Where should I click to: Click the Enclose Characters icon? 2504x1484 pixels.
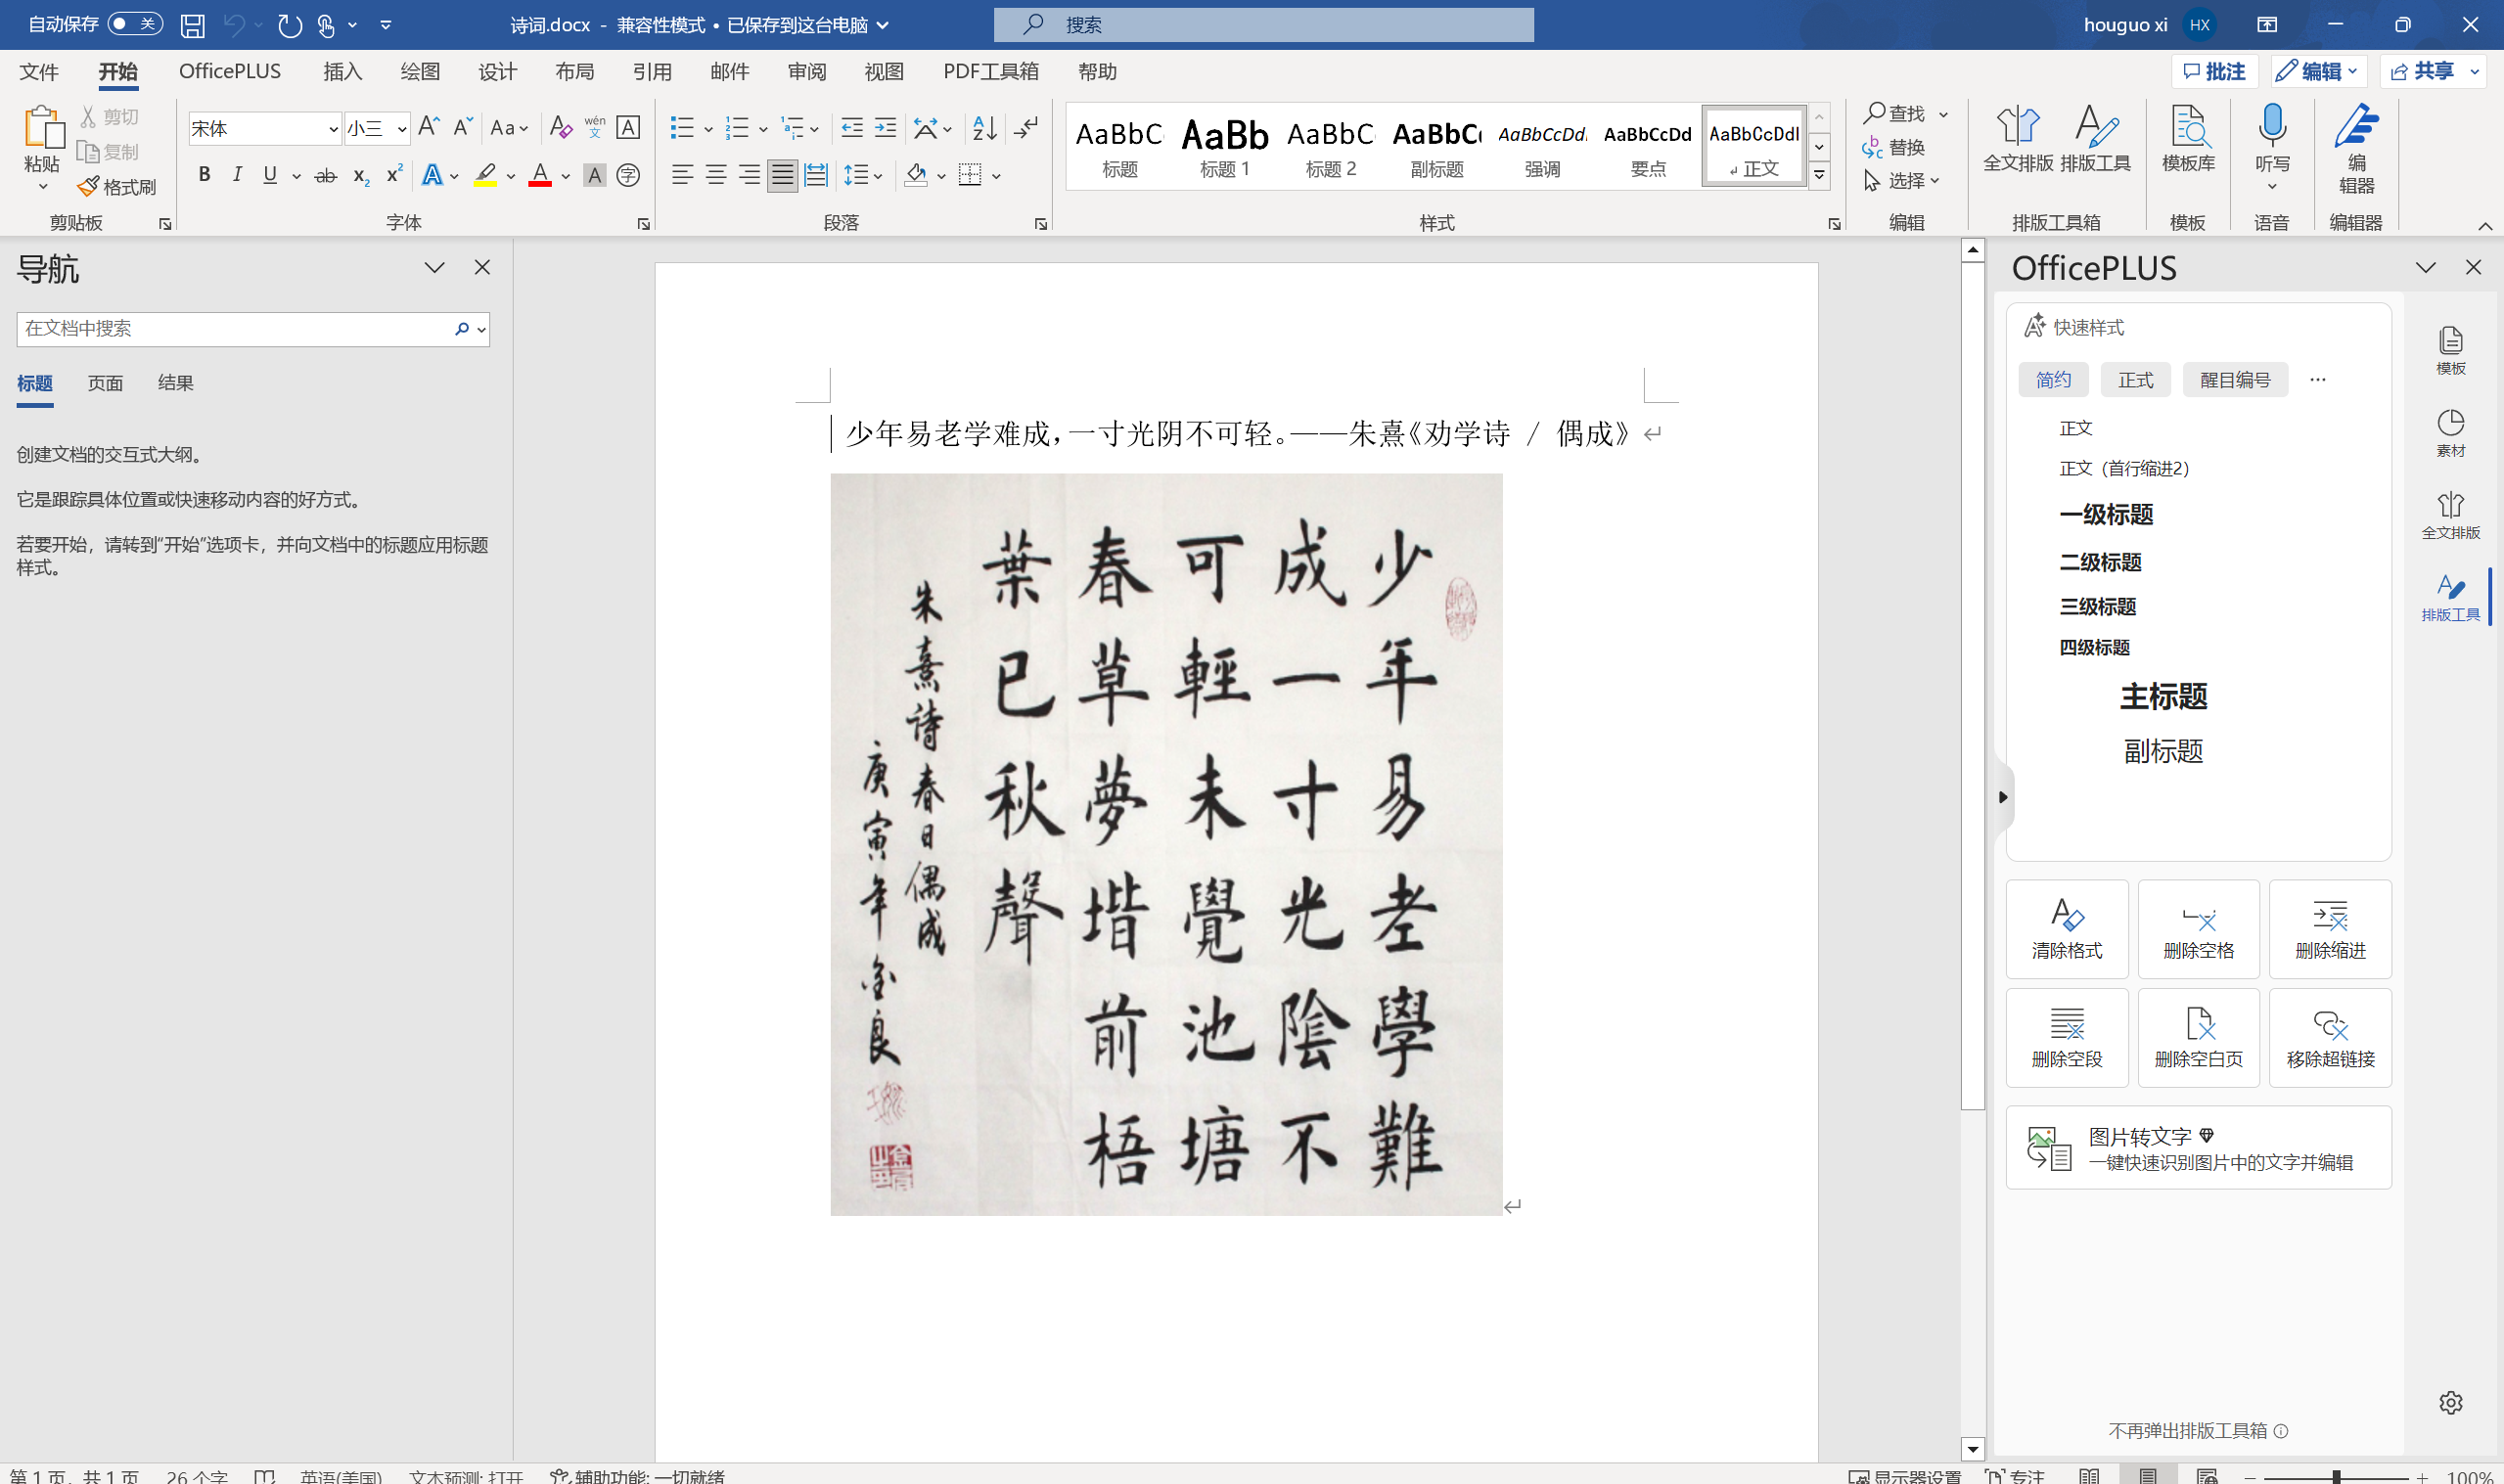[x=628, y=175]
